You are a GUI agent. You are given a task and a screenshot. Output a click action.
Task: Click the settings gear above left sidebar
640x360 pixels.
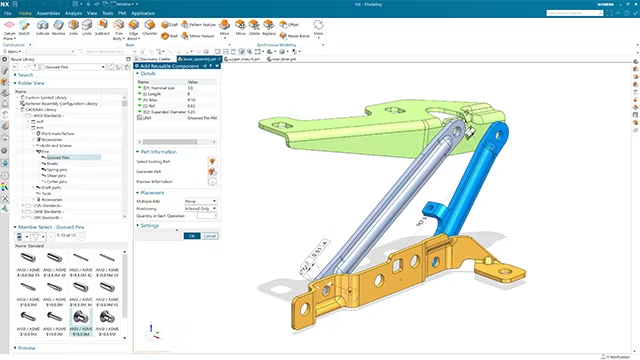pos(4,59)
